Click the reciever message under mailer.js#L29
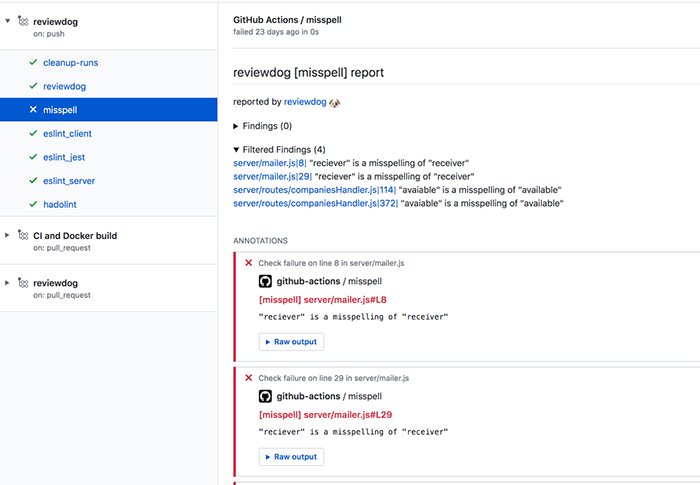The image size is (700, 485). tap(353, 432)
